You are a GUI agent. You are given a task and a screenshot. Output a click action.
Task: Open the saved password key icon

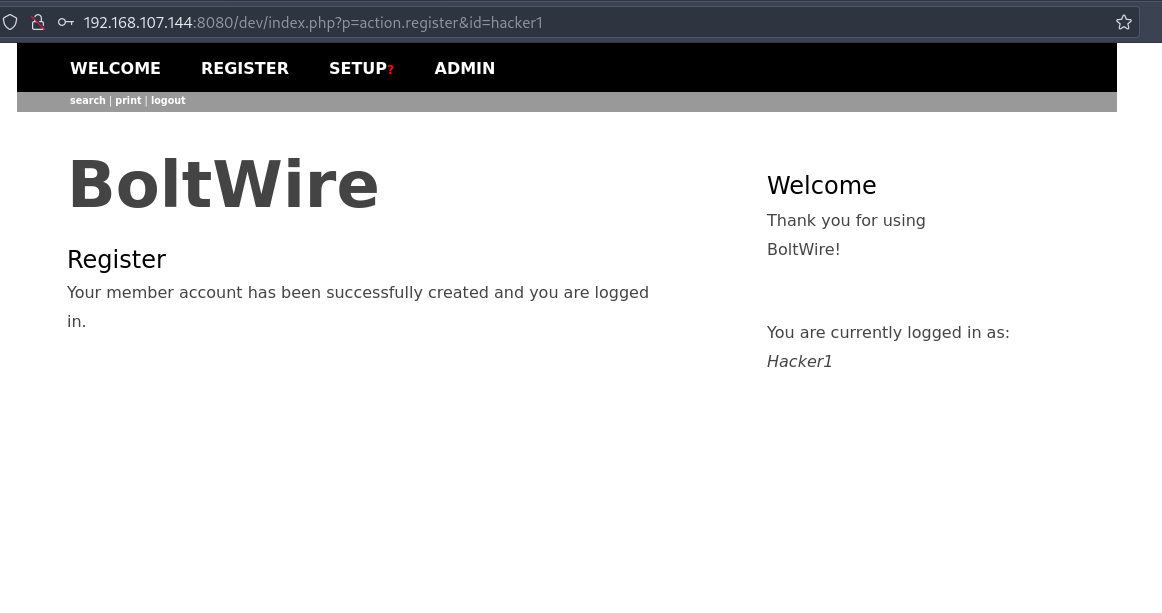click(65, 22)
